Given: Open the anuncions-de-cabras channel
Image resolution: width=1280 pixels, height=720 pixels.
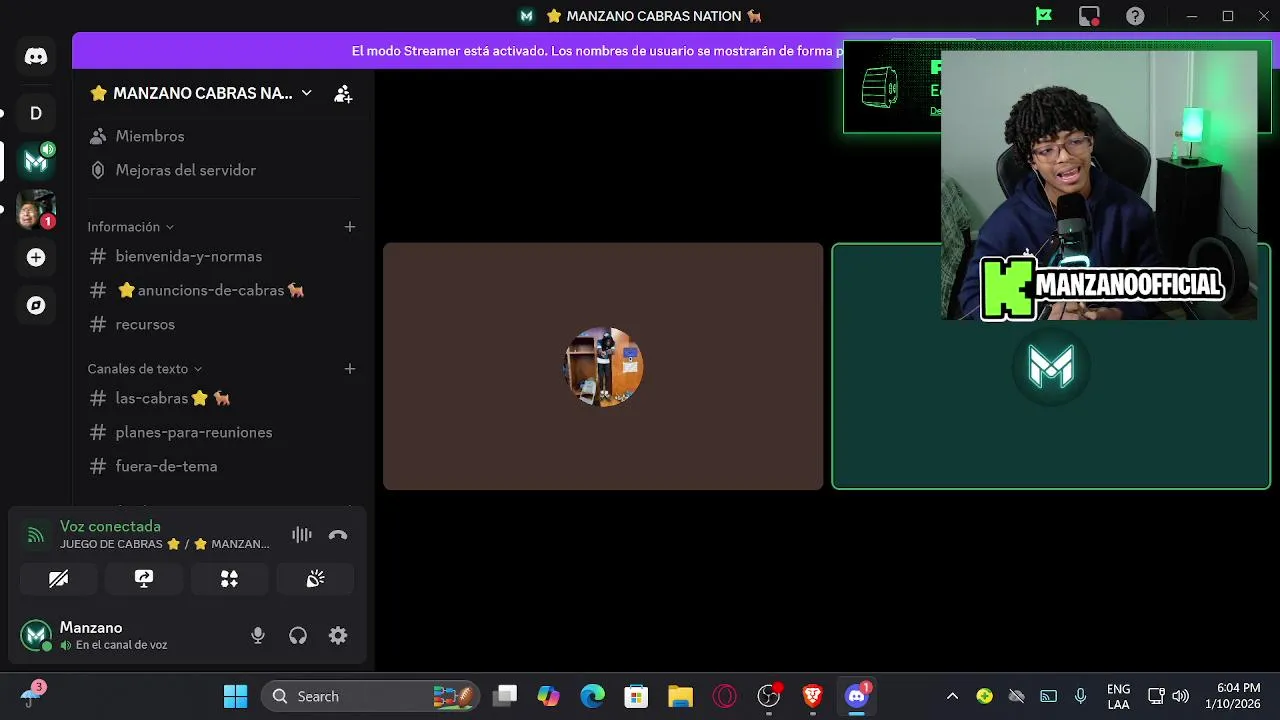Looking at the screenshot, I should click(222, 290).
